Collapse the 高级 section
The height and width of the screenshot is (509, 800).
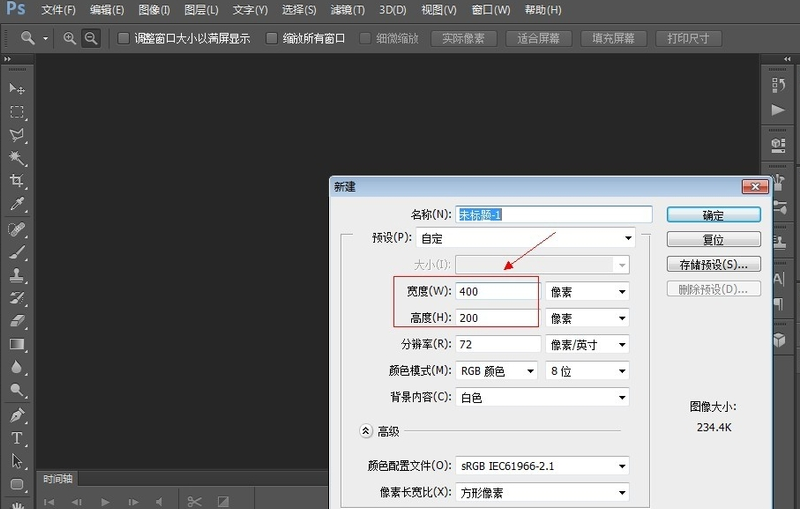(366, 431)
